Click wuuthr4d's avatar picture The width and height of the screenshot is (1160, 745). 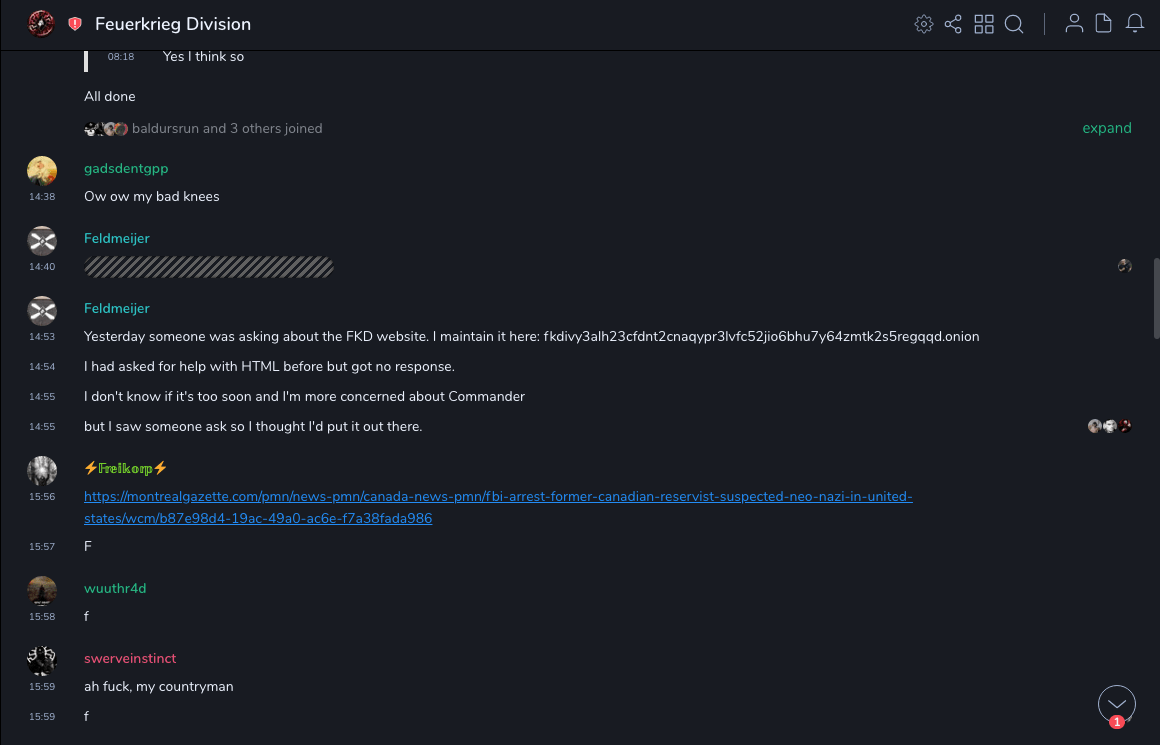[x=42, y=591]
